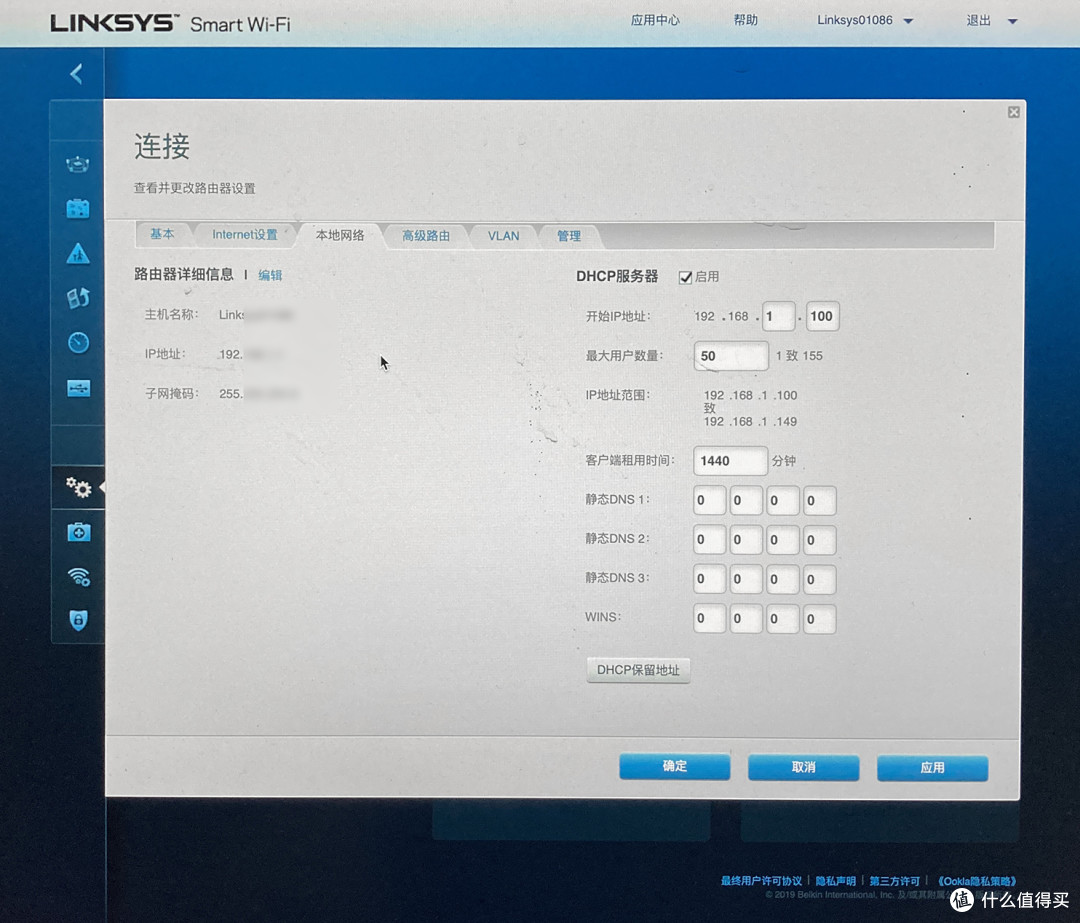Open the Troubleshooting first-aid icon

point(78,533)
